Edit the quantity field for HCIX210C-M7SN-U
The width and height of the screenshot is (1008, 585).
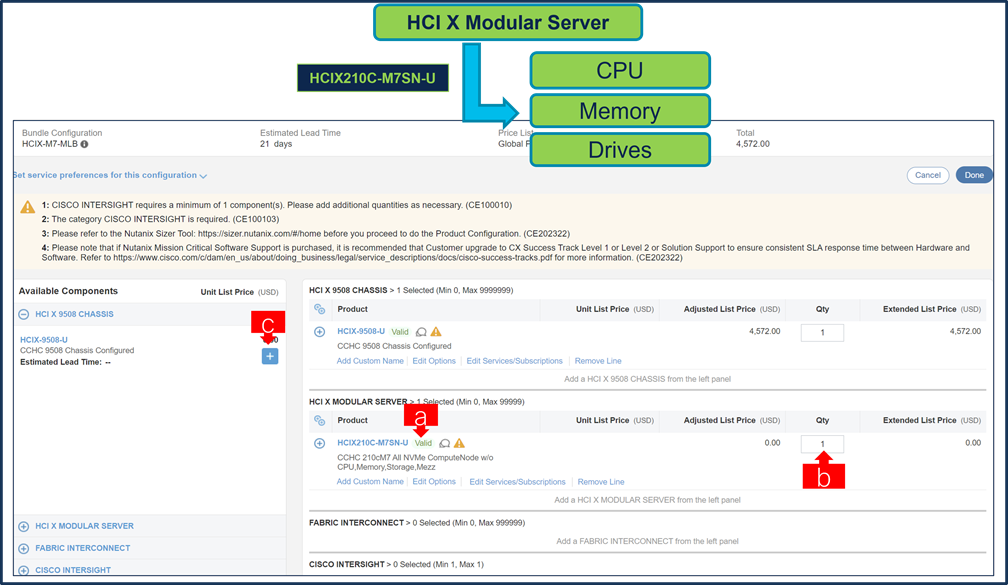[x=822, y=444]
